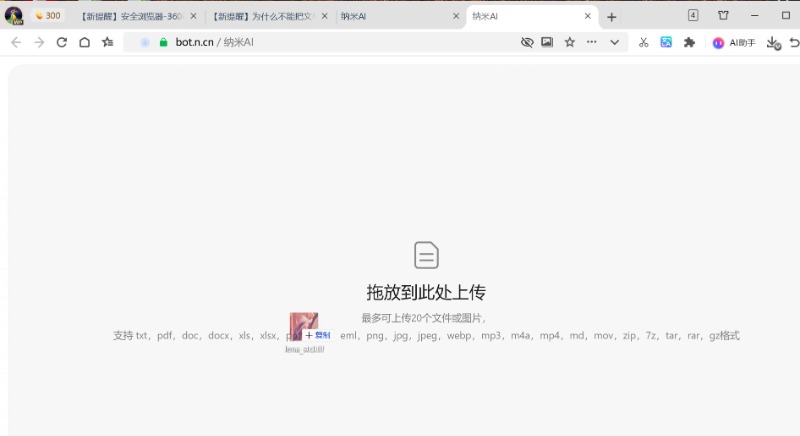Click the browser back arrow
The height and width of the screenshot is (436, 800).
click(x=16, y=42)
